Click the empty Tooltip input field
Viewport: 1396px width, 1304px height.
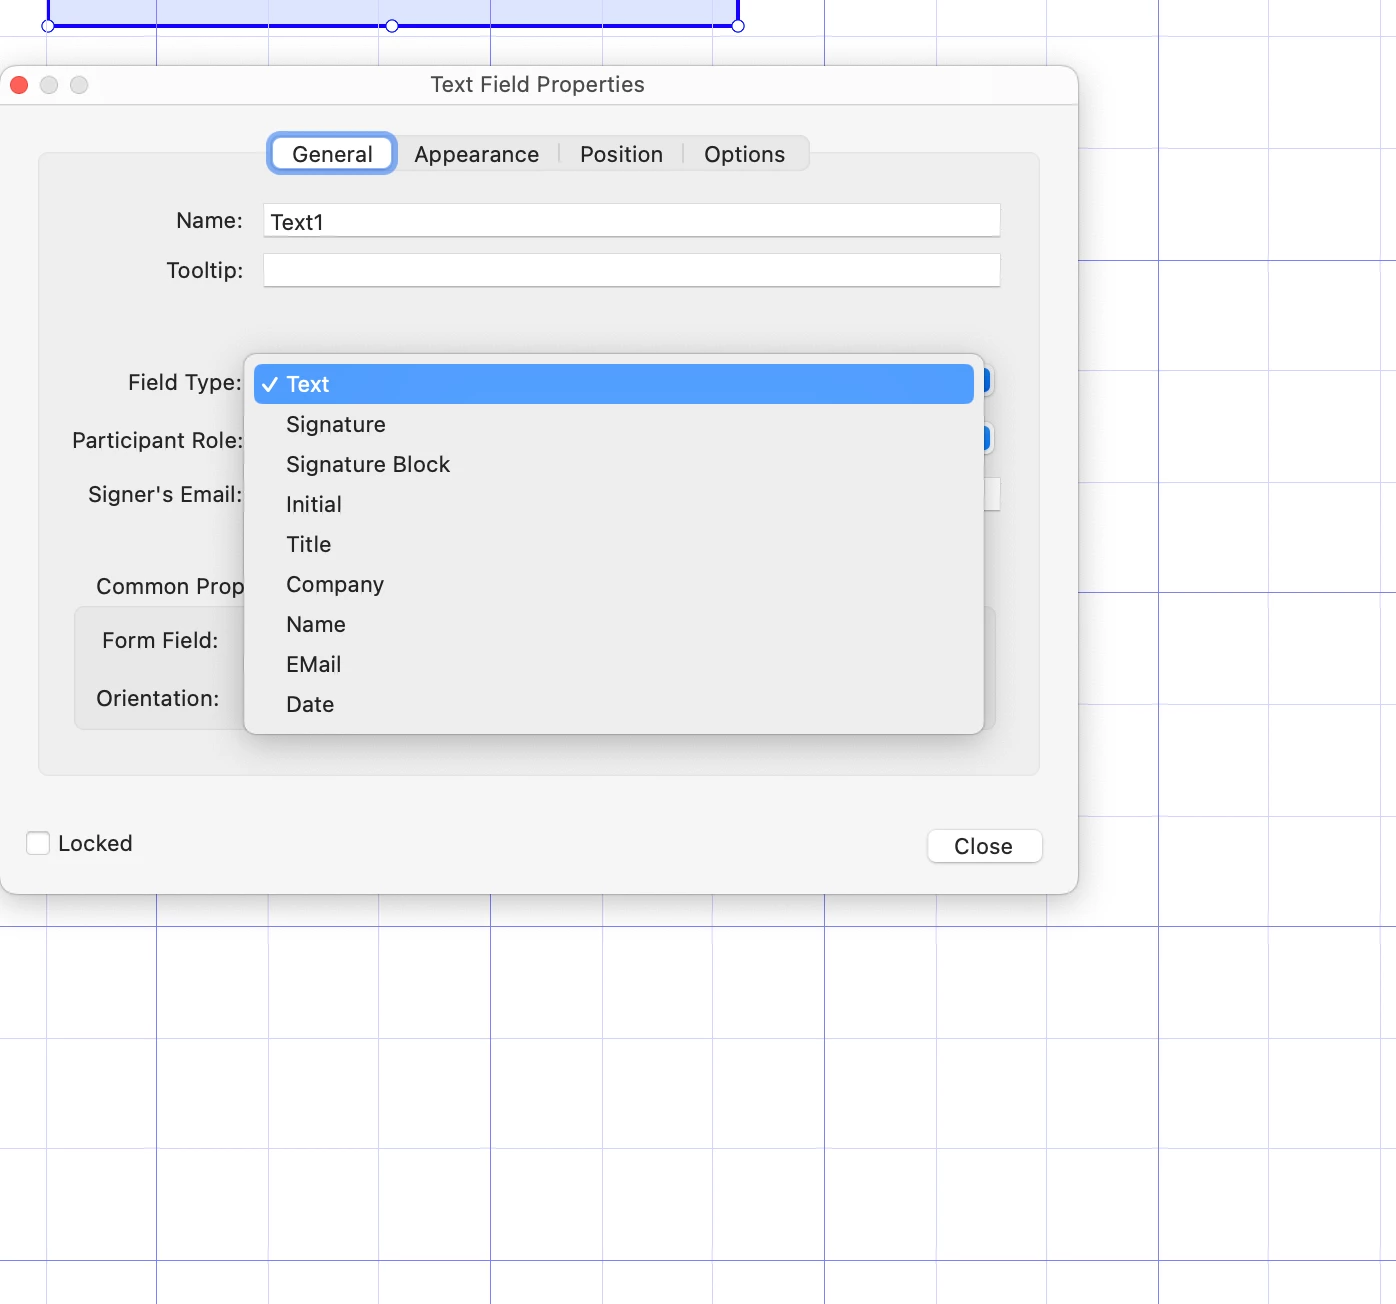[x=632, y=270]
